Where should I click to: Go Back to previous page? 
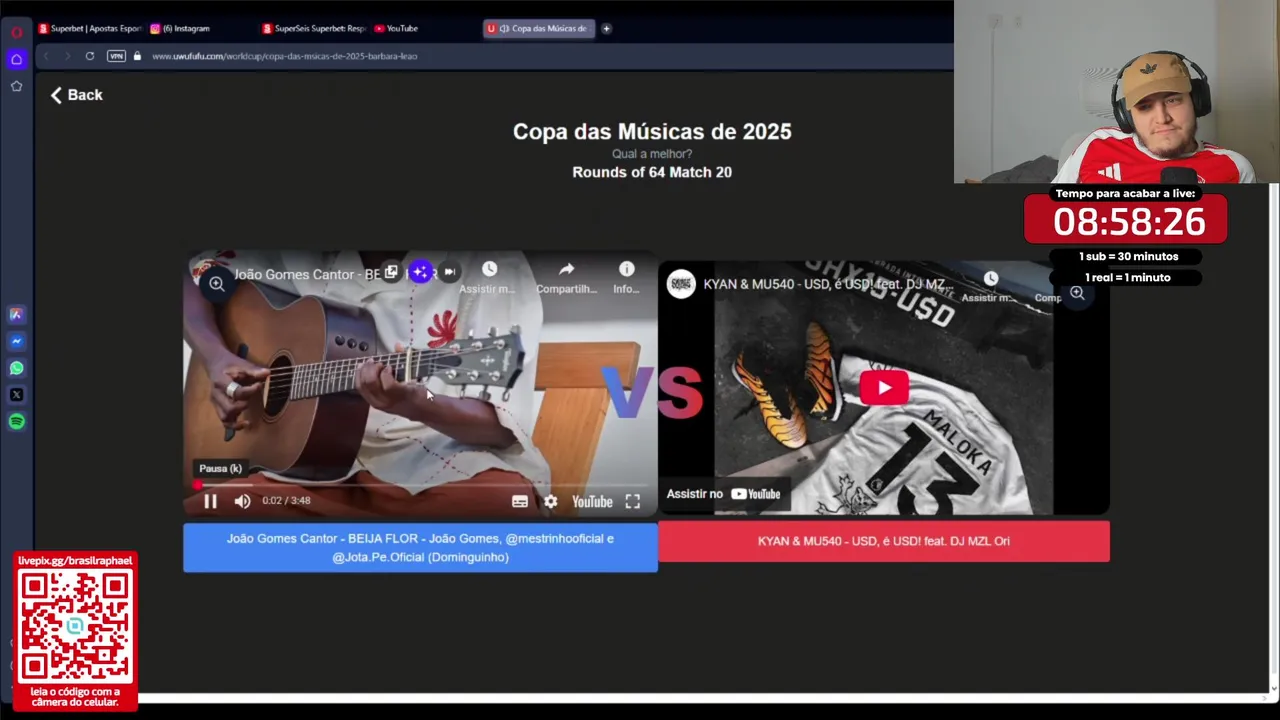tap(77, 95)
